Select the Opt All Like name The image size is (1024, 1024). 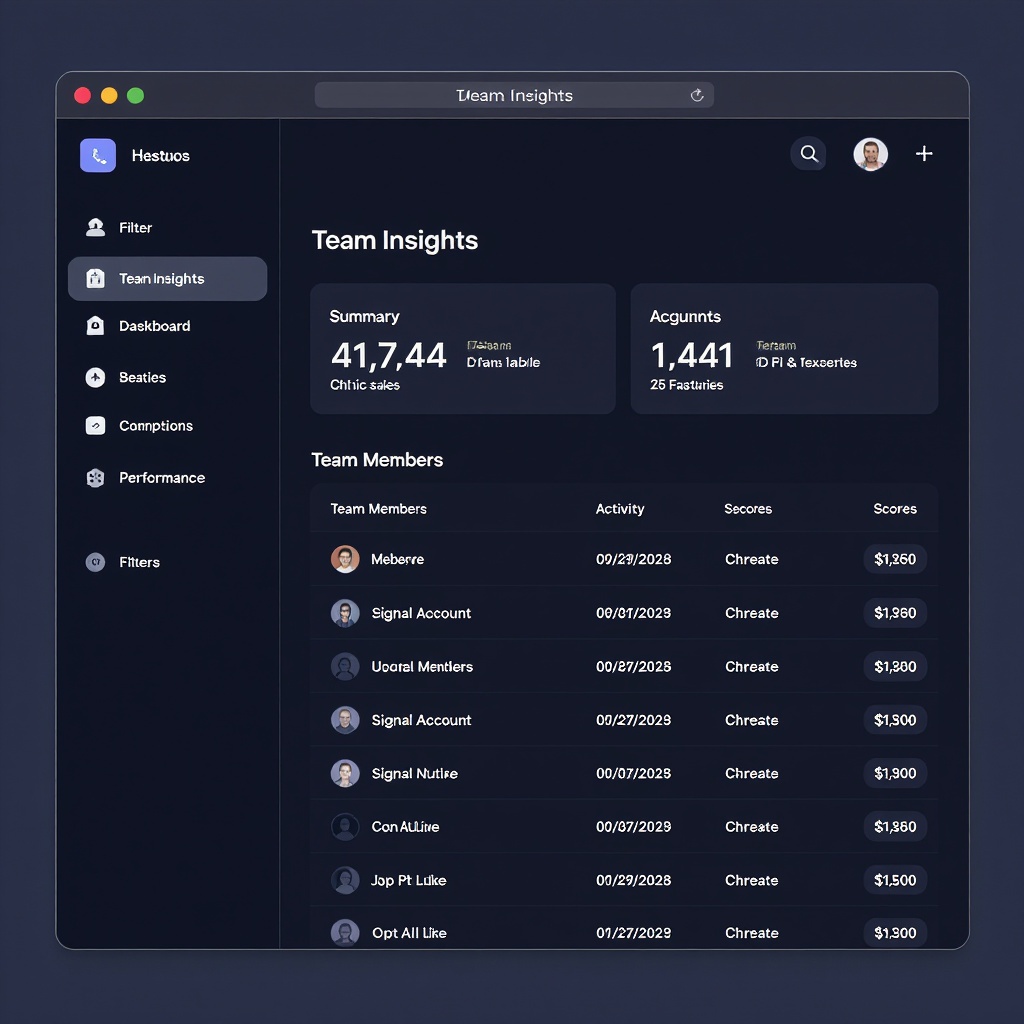point(409,933)
